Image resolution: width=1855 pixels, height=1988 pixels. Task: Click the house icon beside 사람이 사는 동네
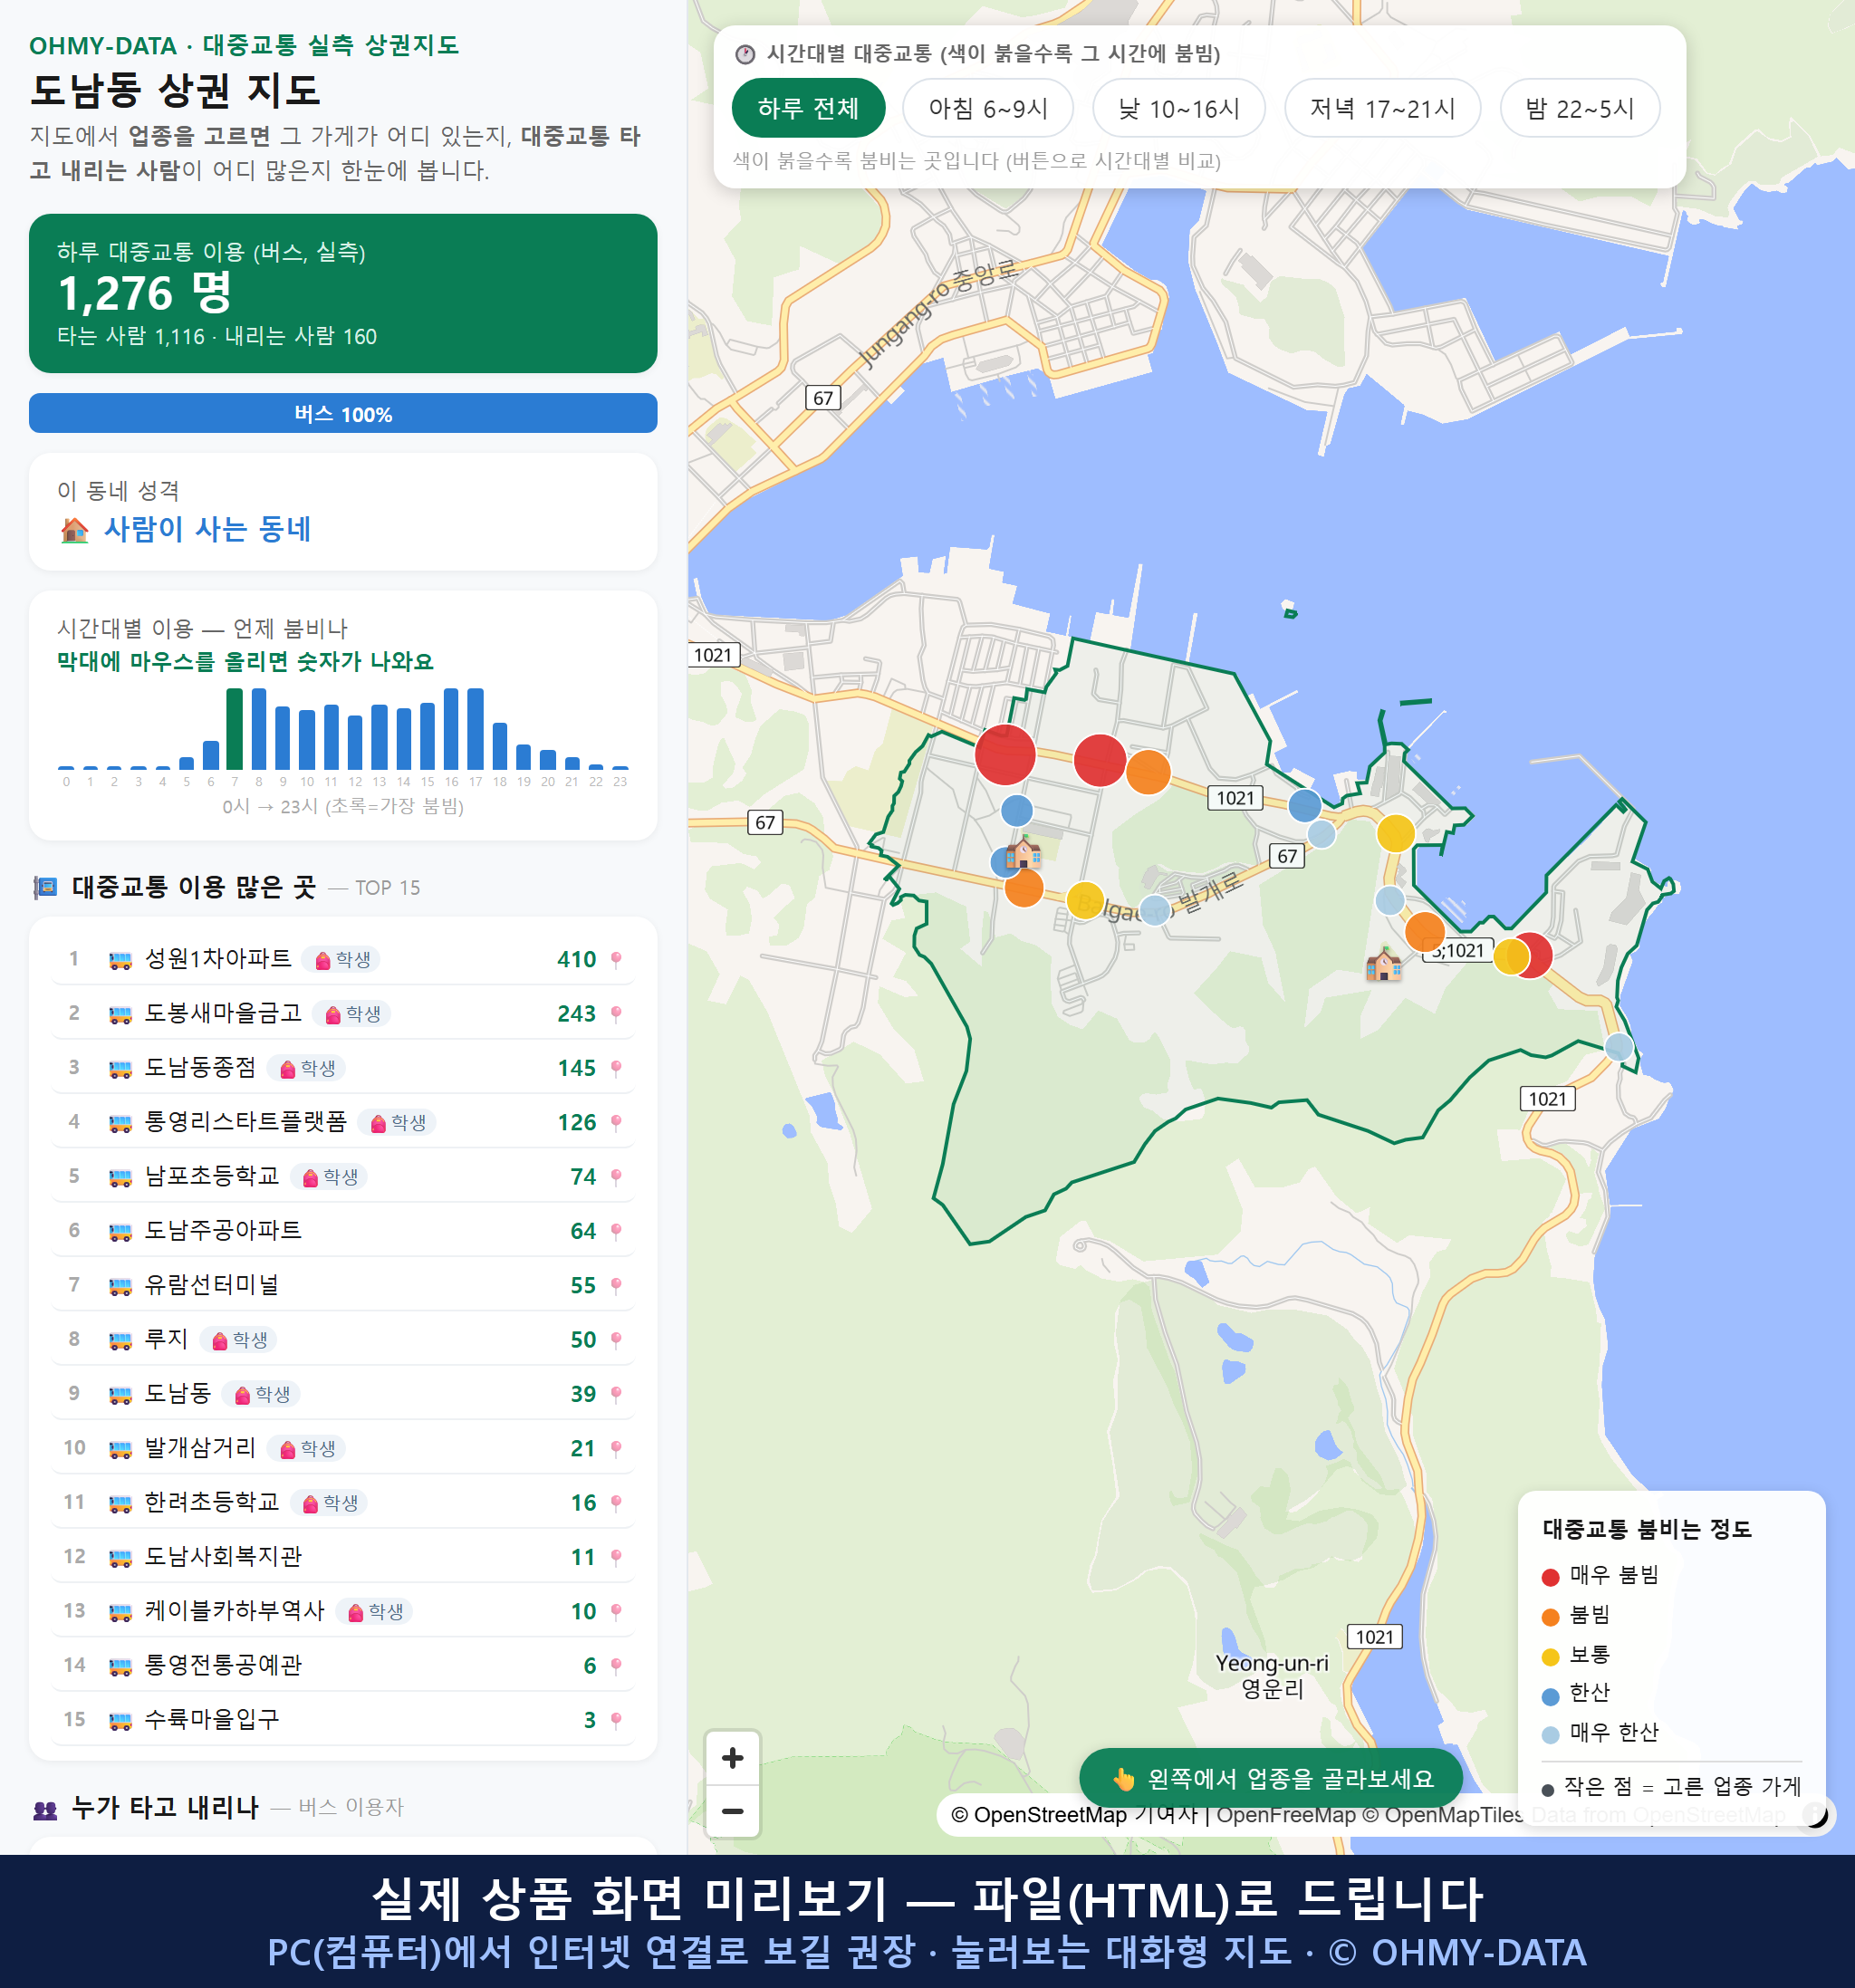74,530
